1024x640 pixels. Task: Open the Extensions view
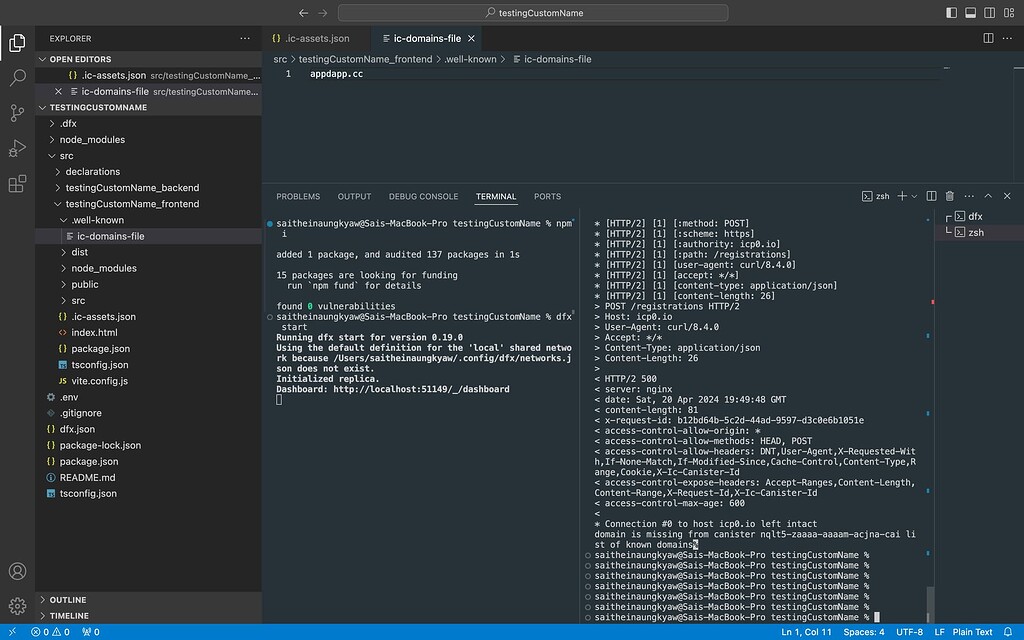point(17,185)
